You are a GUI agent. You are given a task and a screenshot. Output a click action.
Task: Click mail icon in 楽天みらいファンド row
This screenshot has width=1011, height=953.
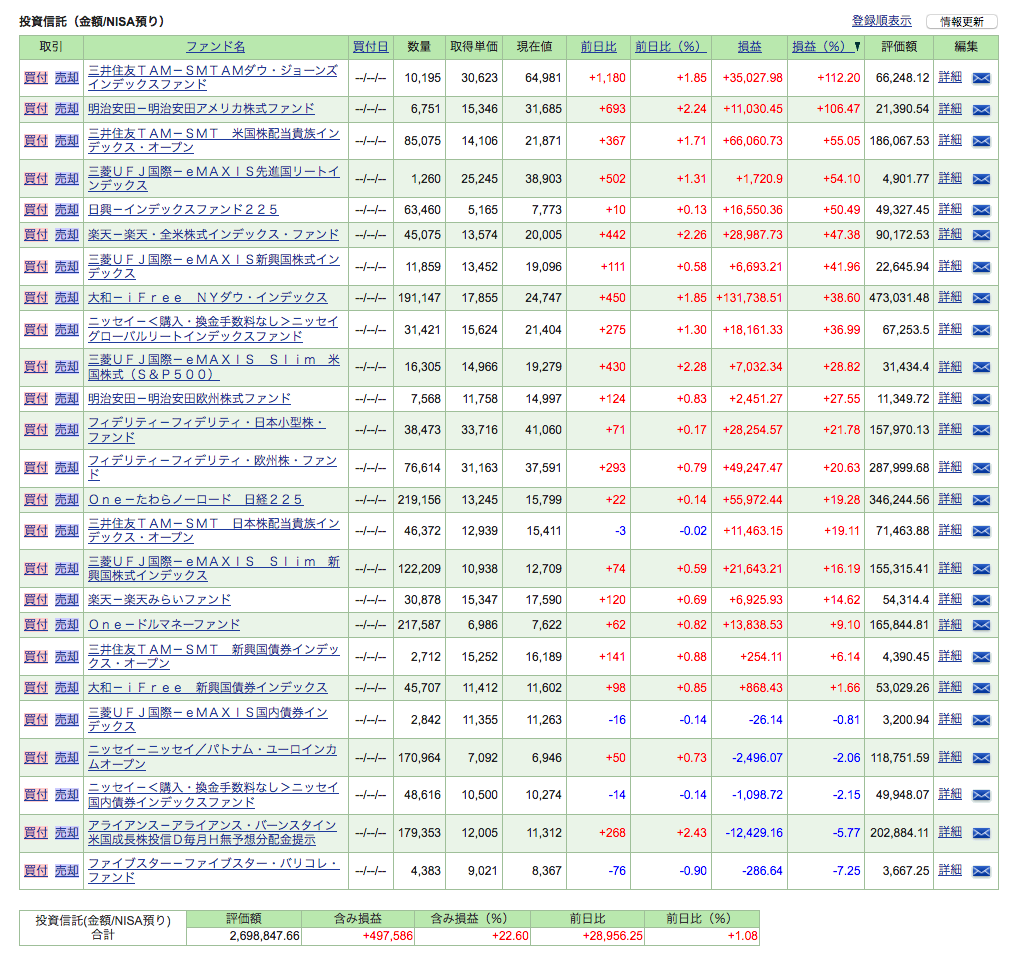pos(981,600)
